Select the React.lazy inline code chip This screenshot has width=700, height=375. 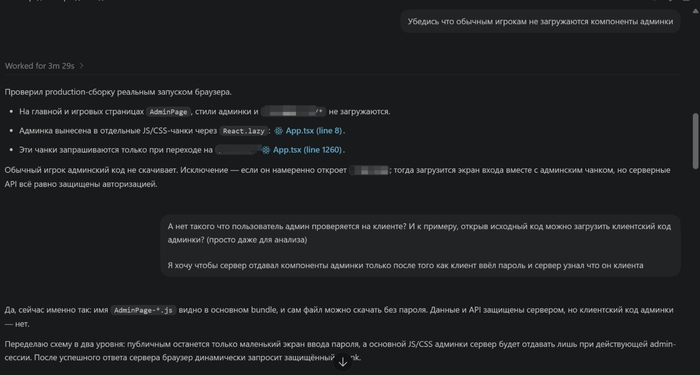244,131
